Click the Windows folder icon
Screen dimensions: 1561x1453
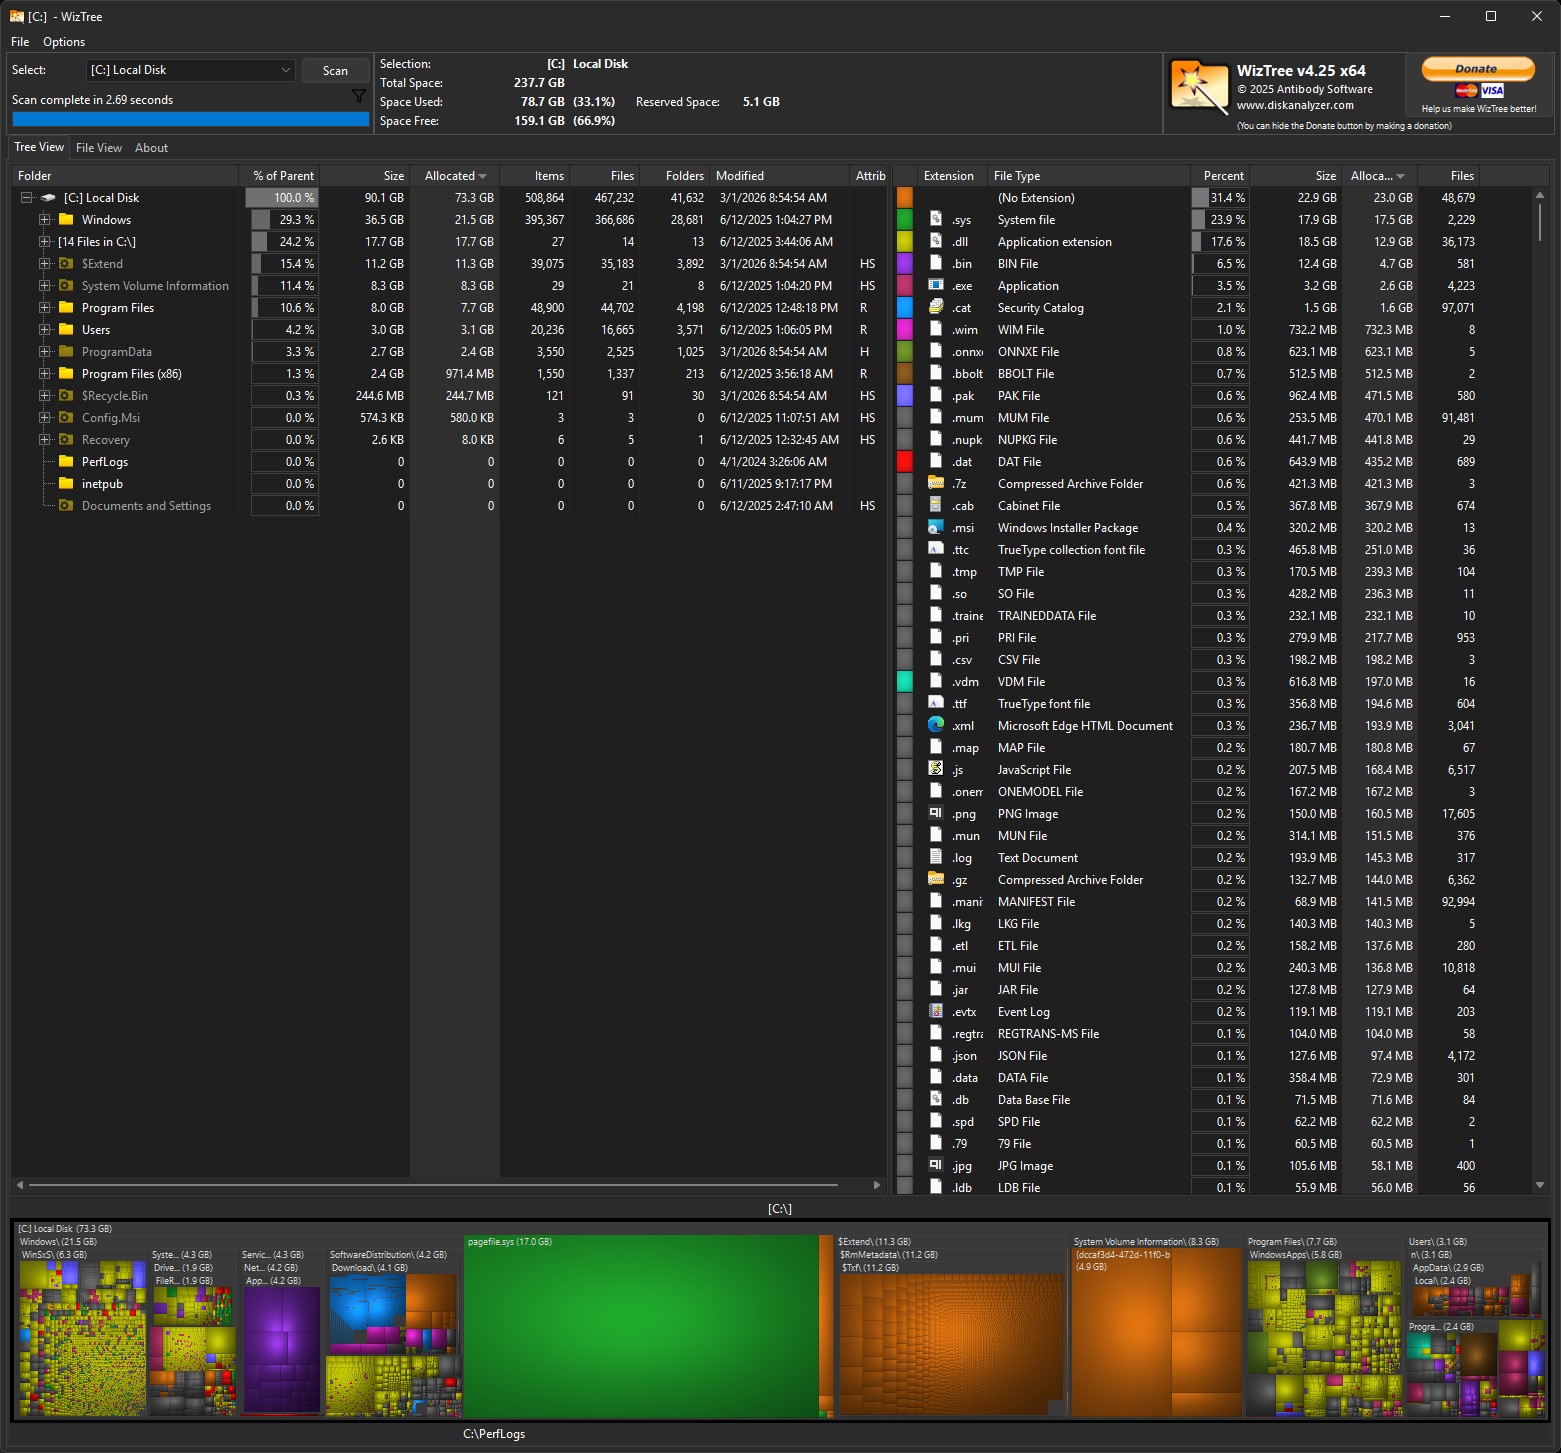tap(67, 219)
